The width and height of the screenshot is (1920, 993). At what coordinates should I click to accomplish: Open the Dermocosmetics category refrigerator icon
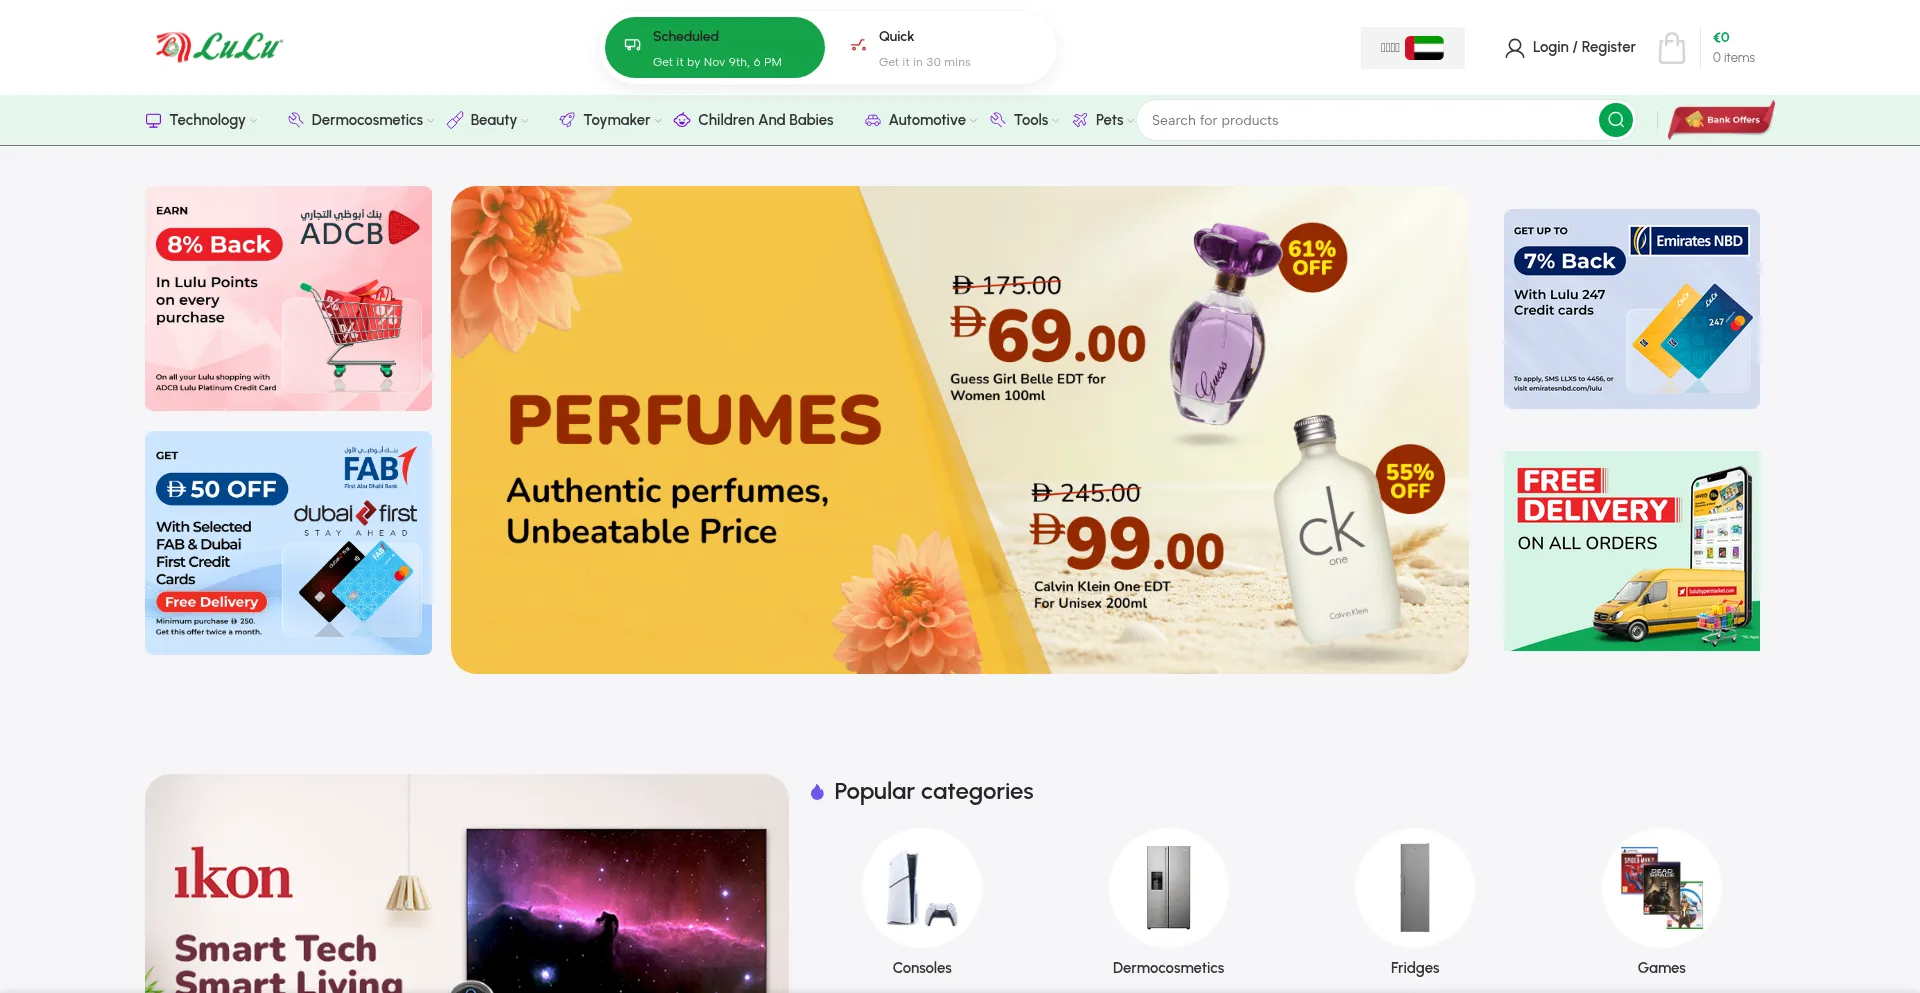click(x=1168, y=888)
